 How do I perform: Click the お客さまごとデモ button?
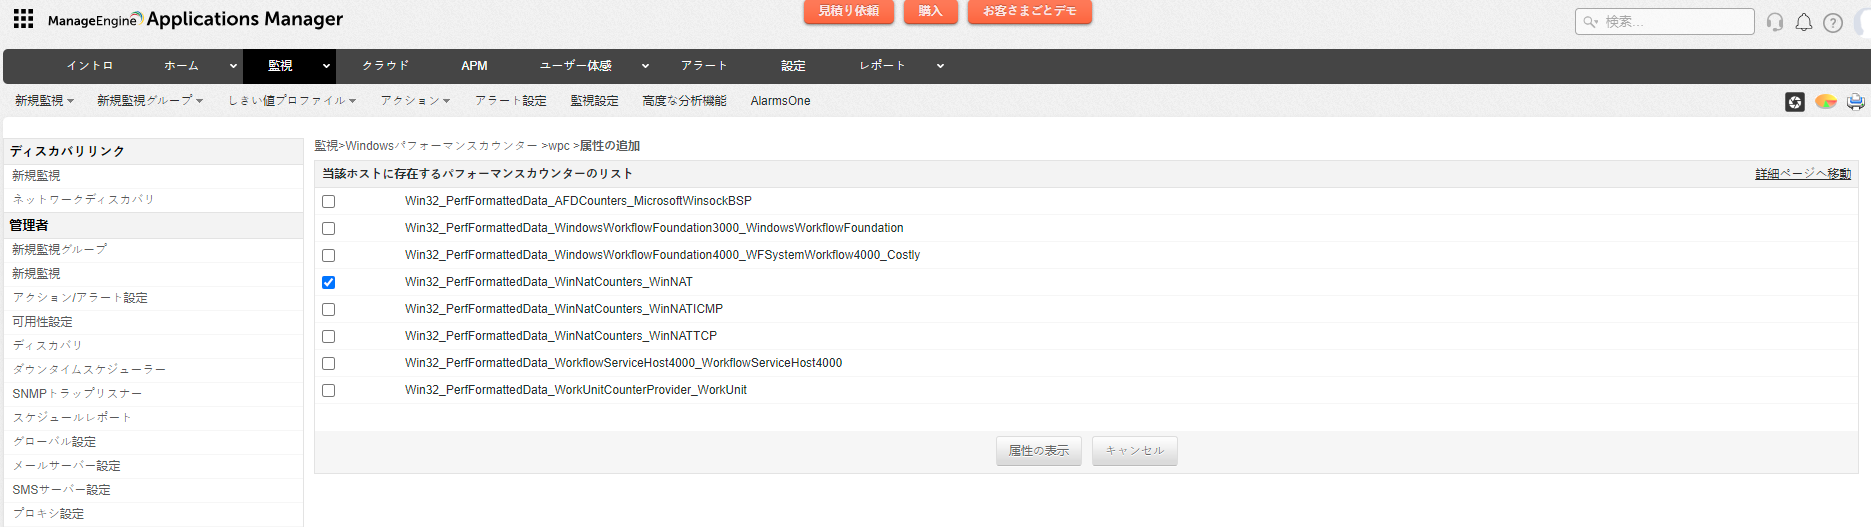1029,11
